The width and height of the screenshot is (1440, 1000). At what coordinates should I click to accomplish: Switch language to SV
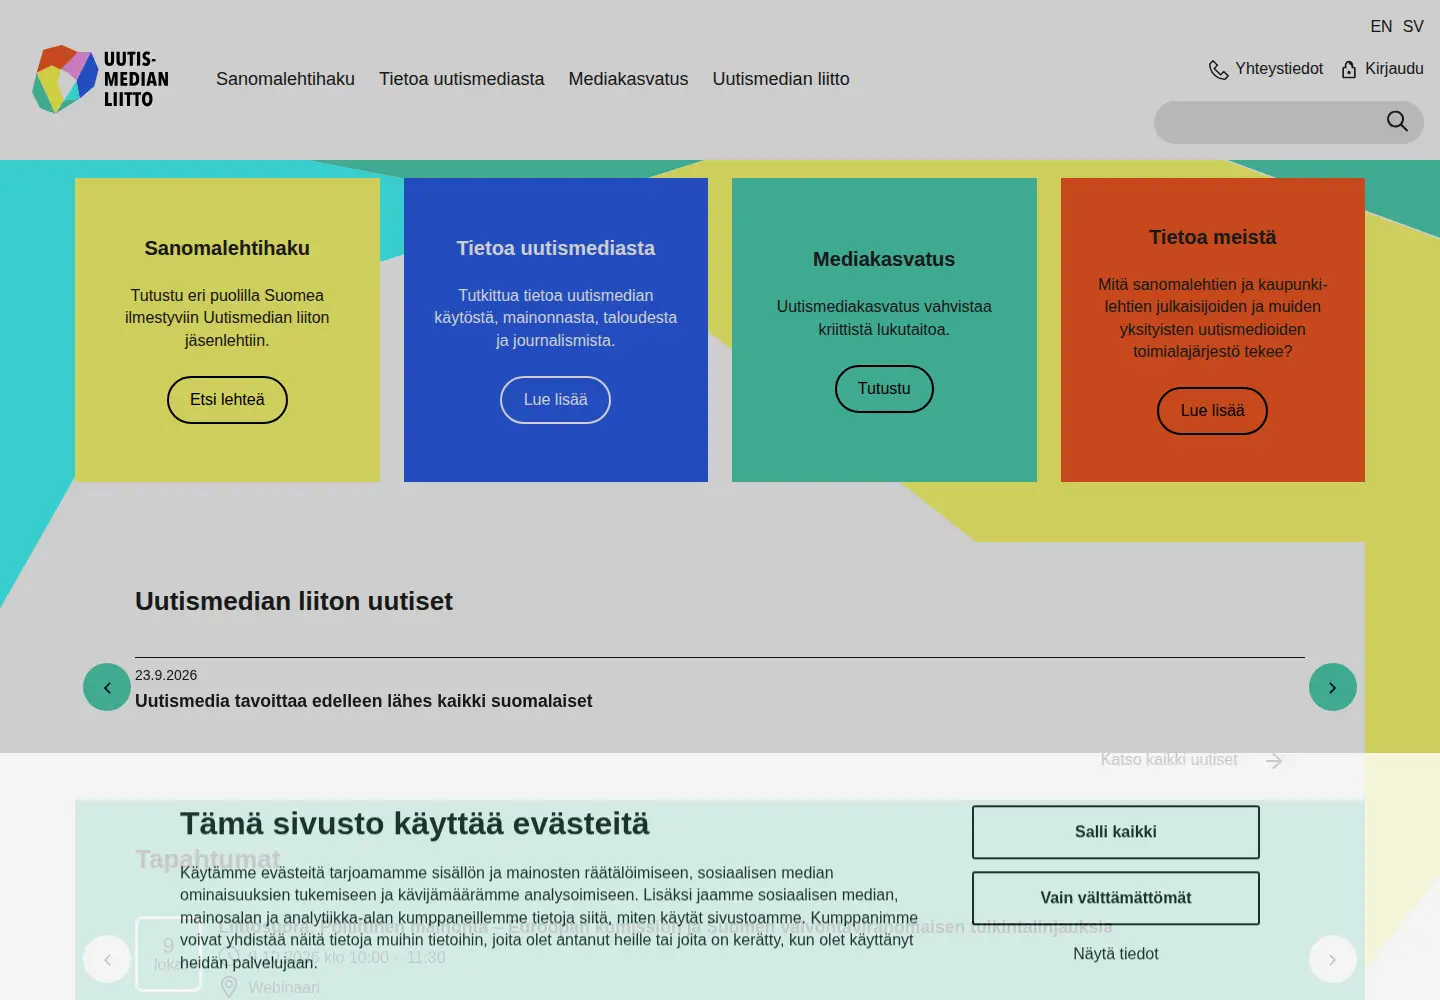[x=1413, y=27]
